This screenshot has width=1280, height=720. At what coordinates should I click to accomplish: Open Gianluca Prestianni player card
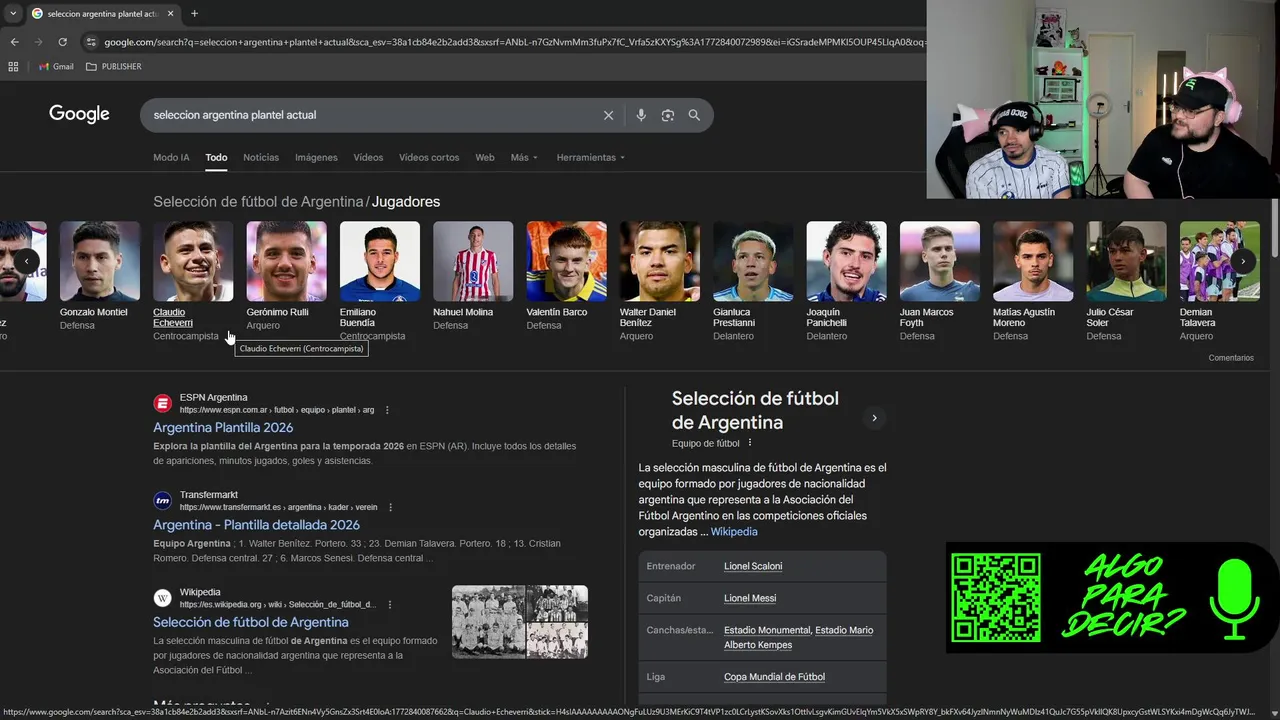(x=753, y=281)
